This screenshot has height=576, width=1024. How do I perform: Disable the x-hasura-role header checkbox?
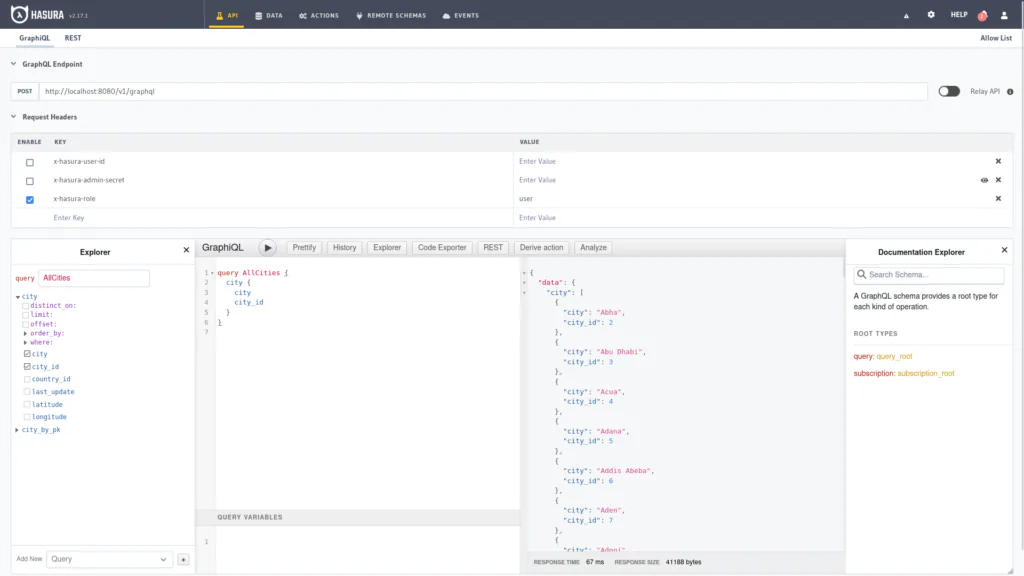pyautogui.click(x=29, y=200)
